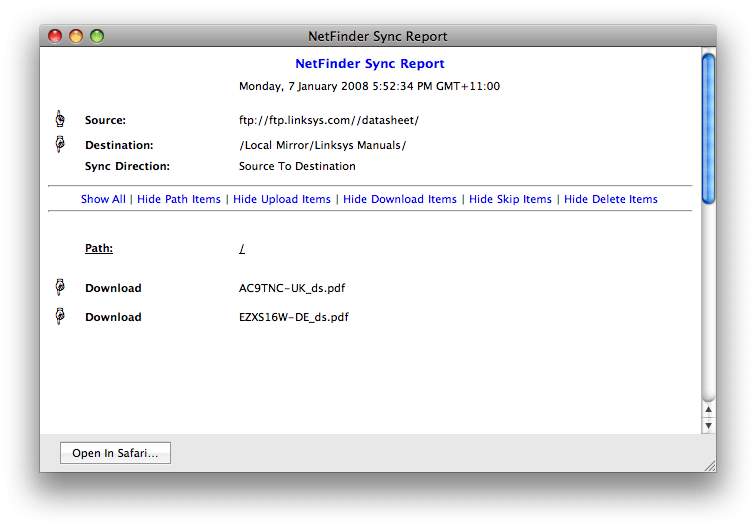Click the window resize grip corner

click(x=709, y=465)
